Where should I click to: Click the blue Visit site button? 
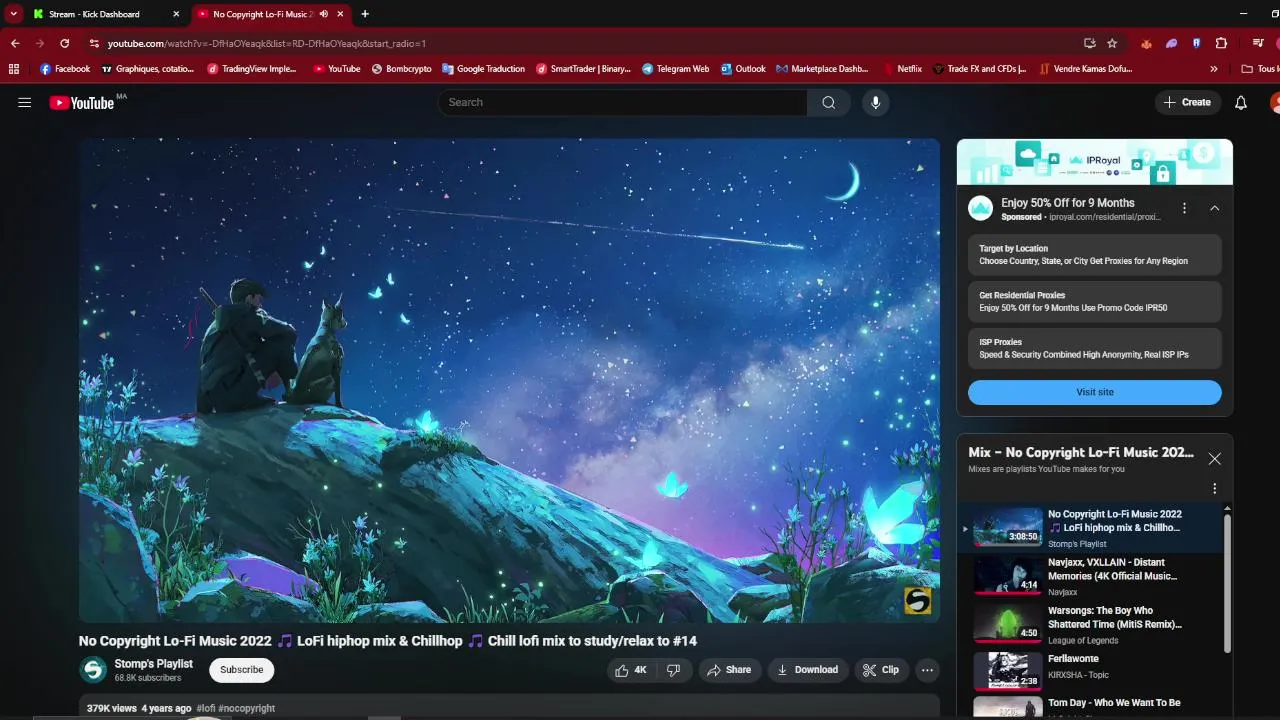pyautogui.click(x=1095, y=392)
